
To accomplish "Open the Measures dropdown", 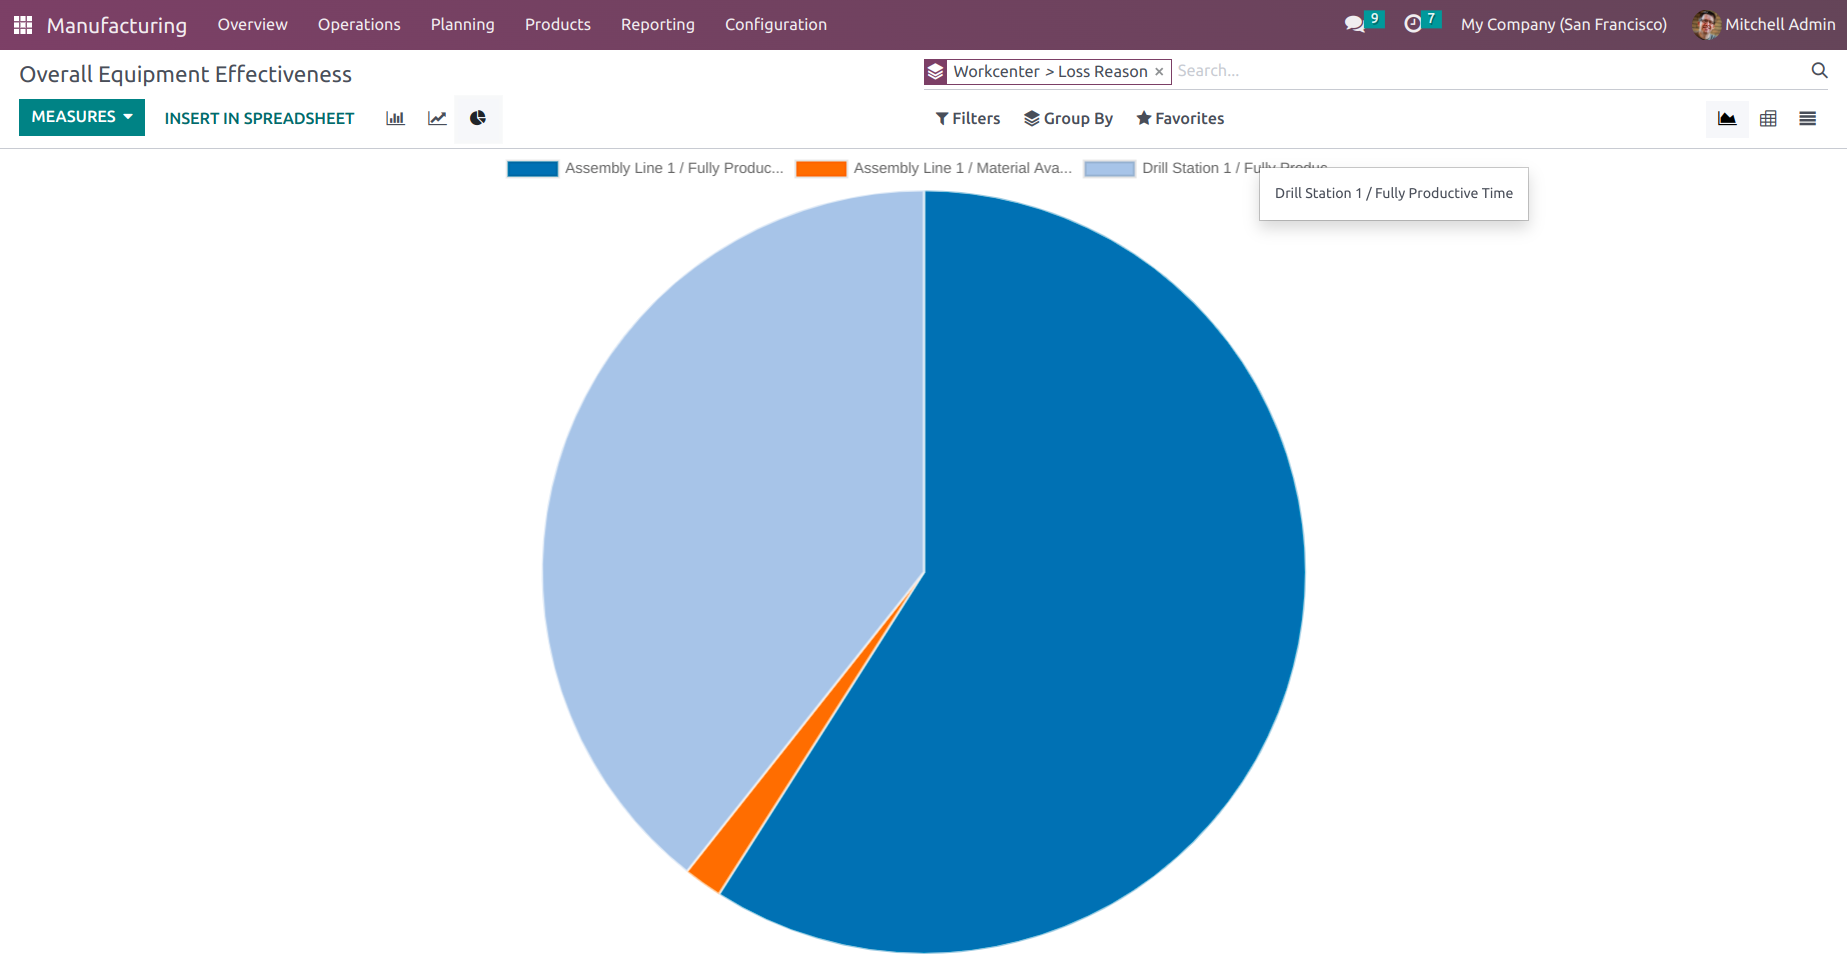I will point(81,117).
